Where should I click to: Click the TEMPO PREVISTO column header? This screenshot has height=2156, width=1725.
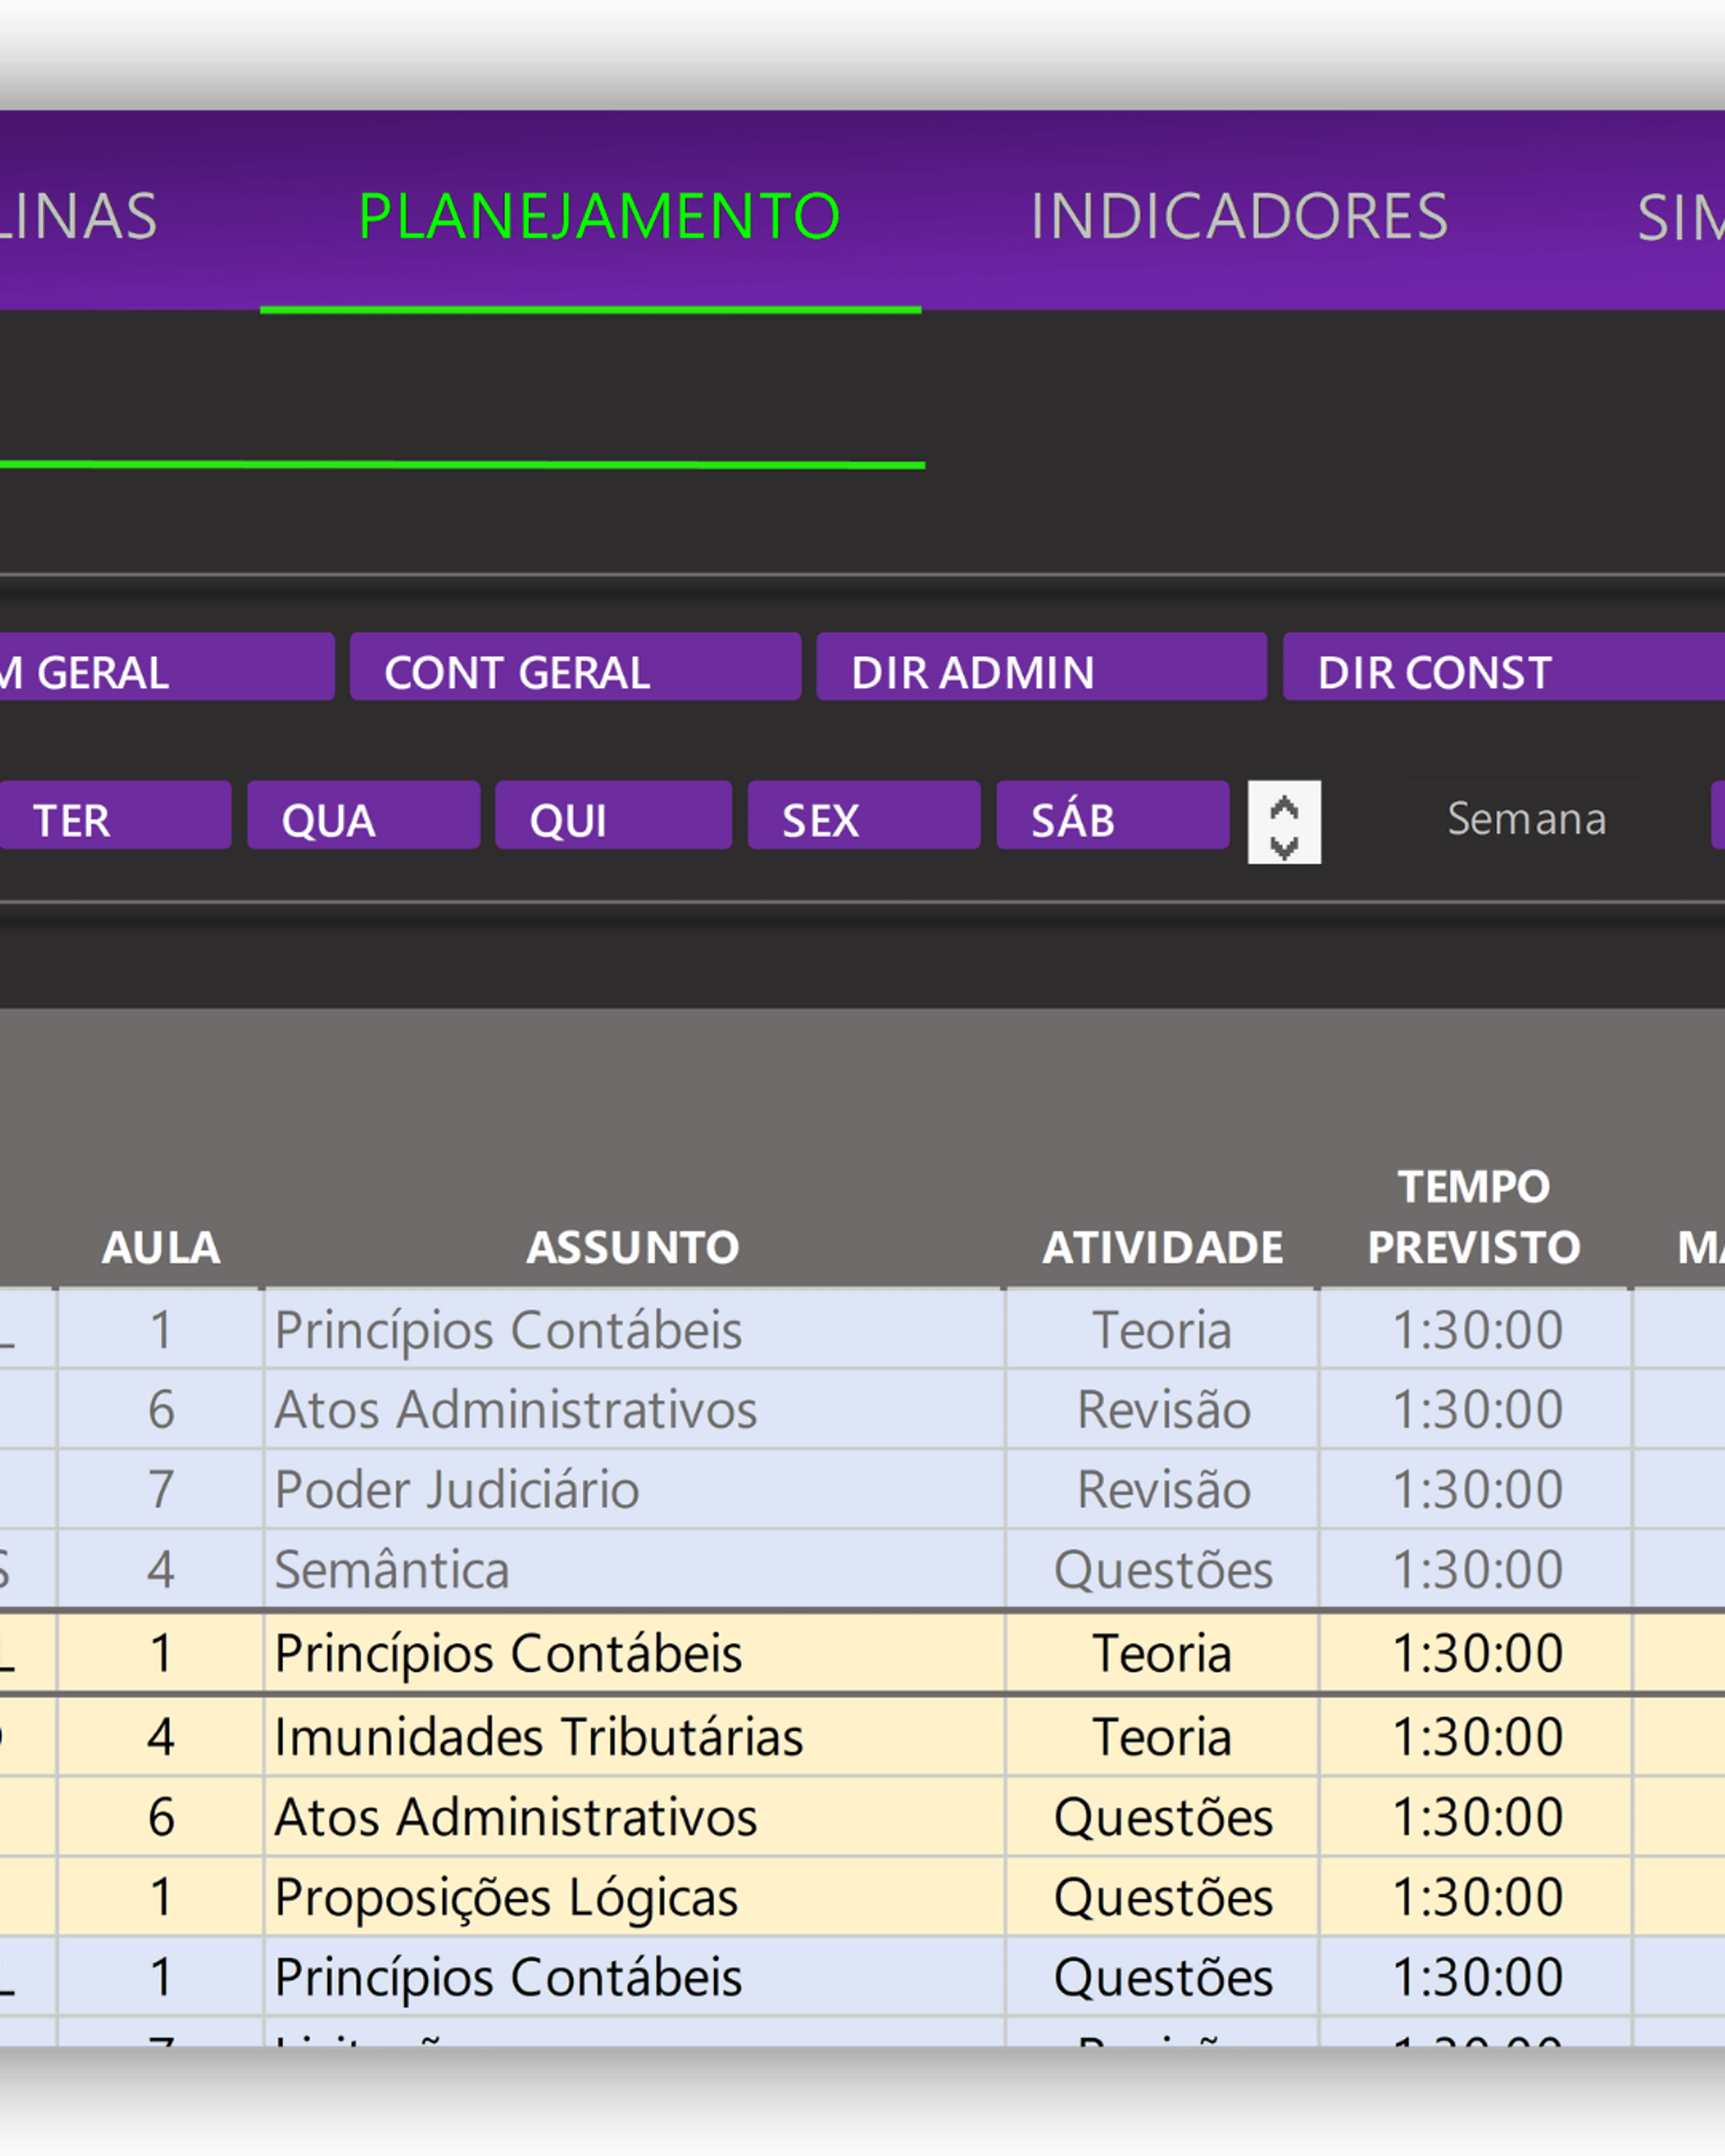coord(1473,1217)
